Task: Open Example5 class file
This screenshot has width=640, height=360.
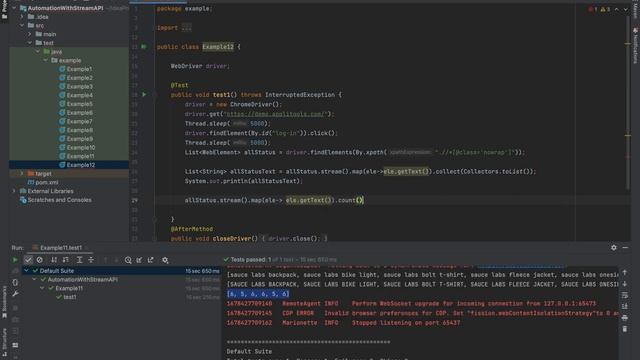Action: coord(76,104)
